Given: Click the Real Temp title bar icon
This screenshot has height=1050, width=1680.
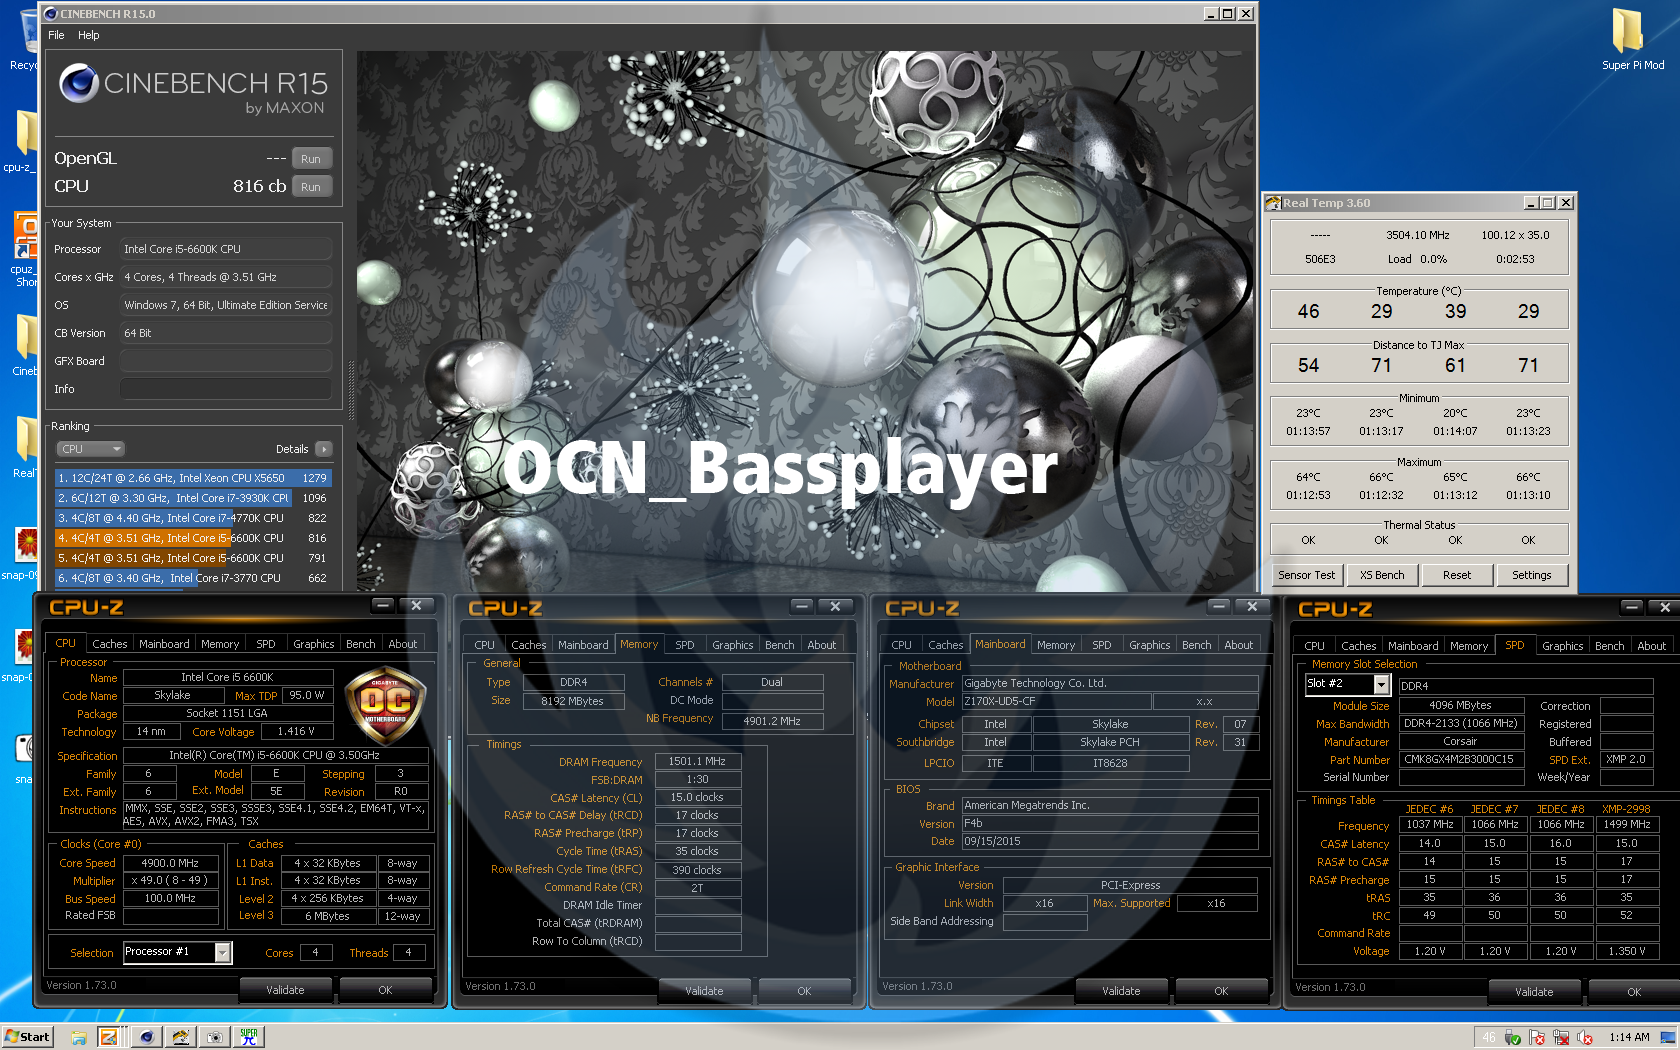Looking at the screenshot, I should click(1273, 203).
